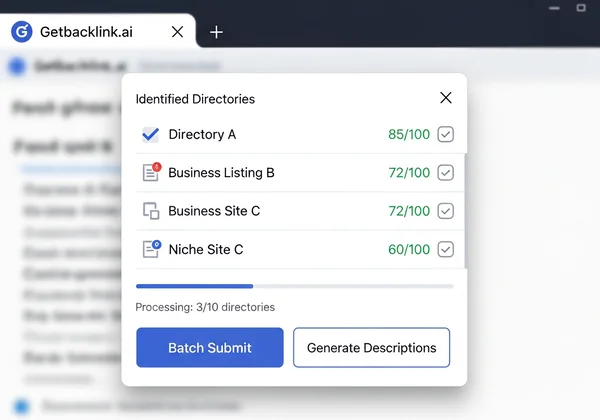Uncheck the Business Listing B checkbox
The width and height of the screenshot is (600, 420).
446,173
